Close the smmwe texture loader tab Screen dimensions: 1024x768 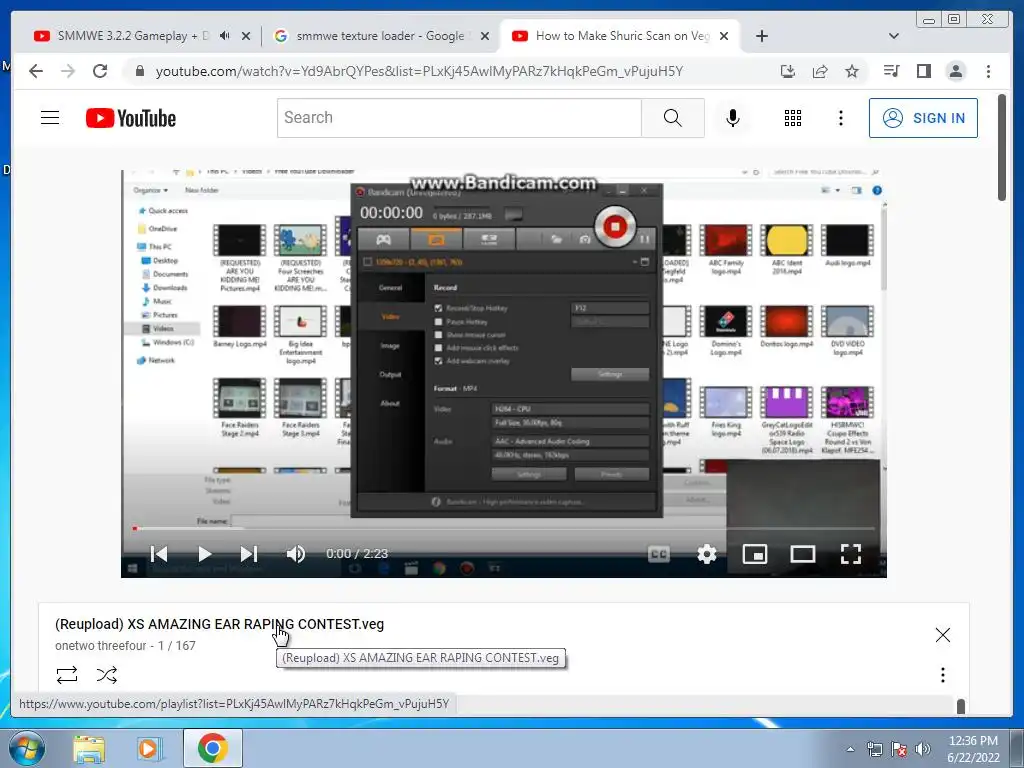(x=485, y=36)
